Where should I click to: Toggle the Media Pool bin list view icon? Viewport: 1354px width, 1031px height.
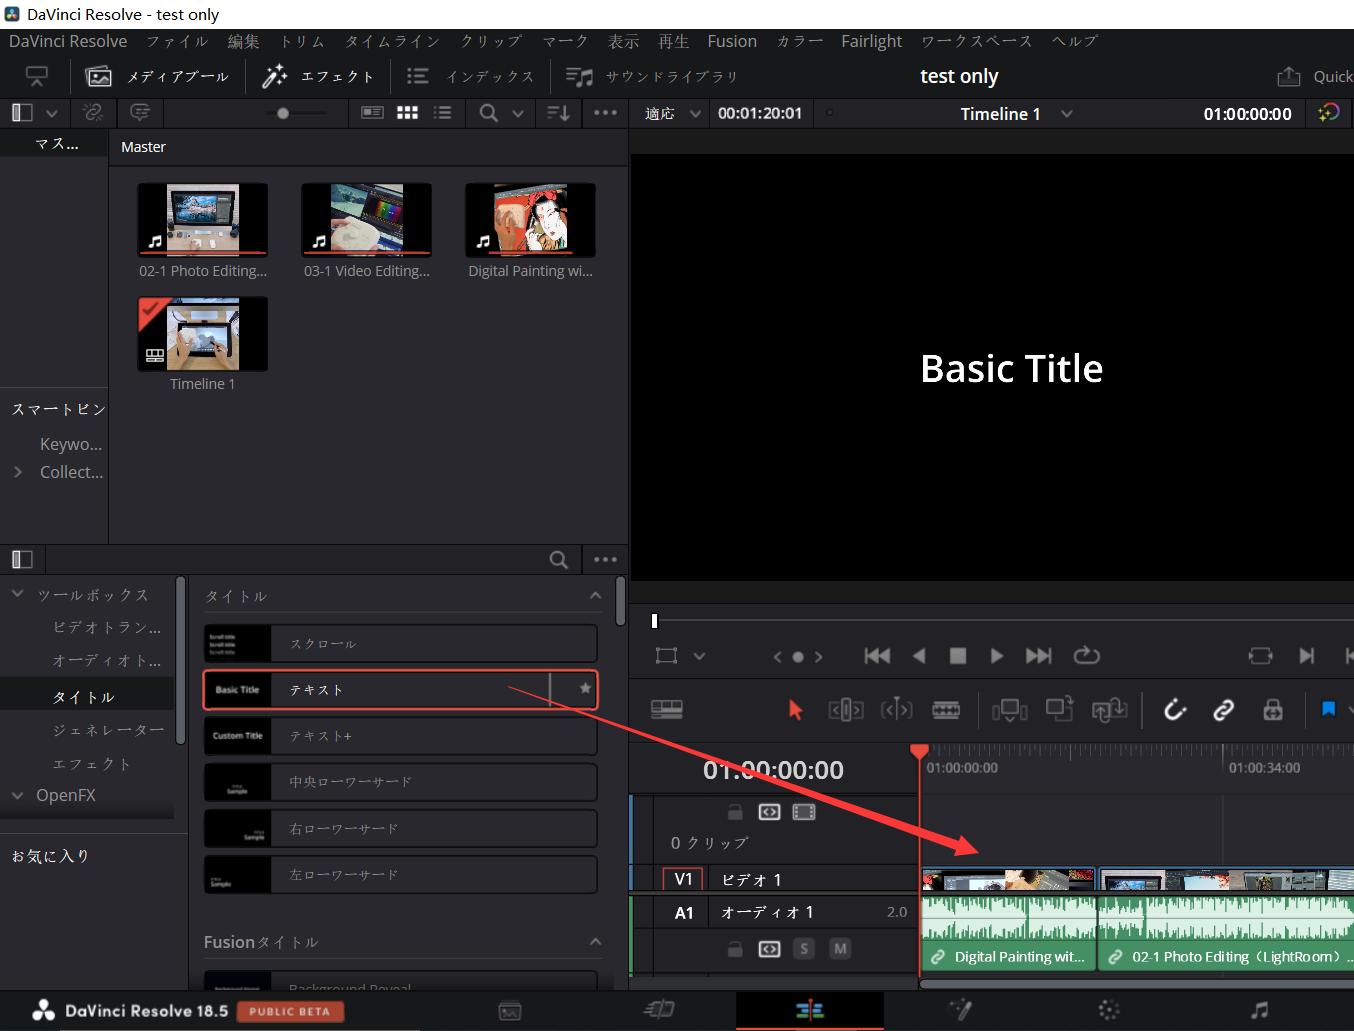click(x=22, y=113)
